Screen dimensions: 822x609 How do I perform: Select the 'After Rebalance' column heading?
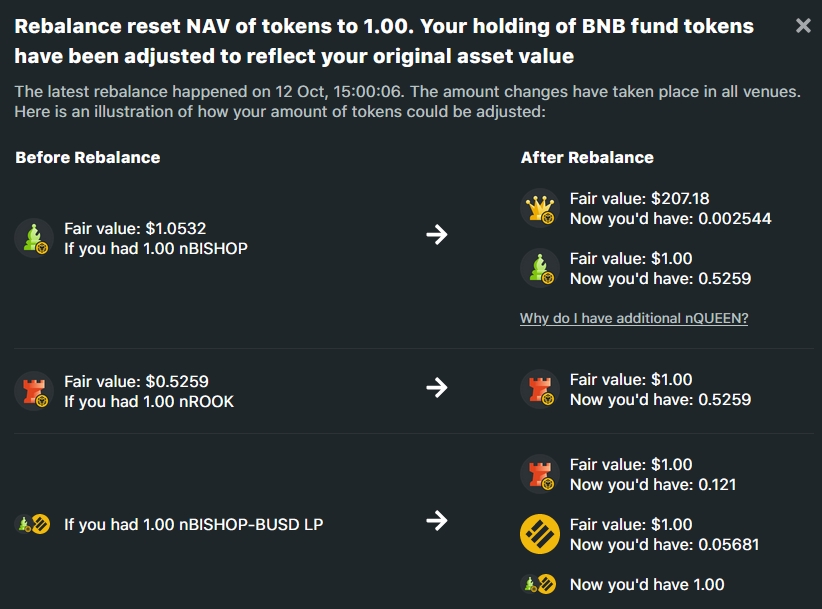(x=587, y=157)
